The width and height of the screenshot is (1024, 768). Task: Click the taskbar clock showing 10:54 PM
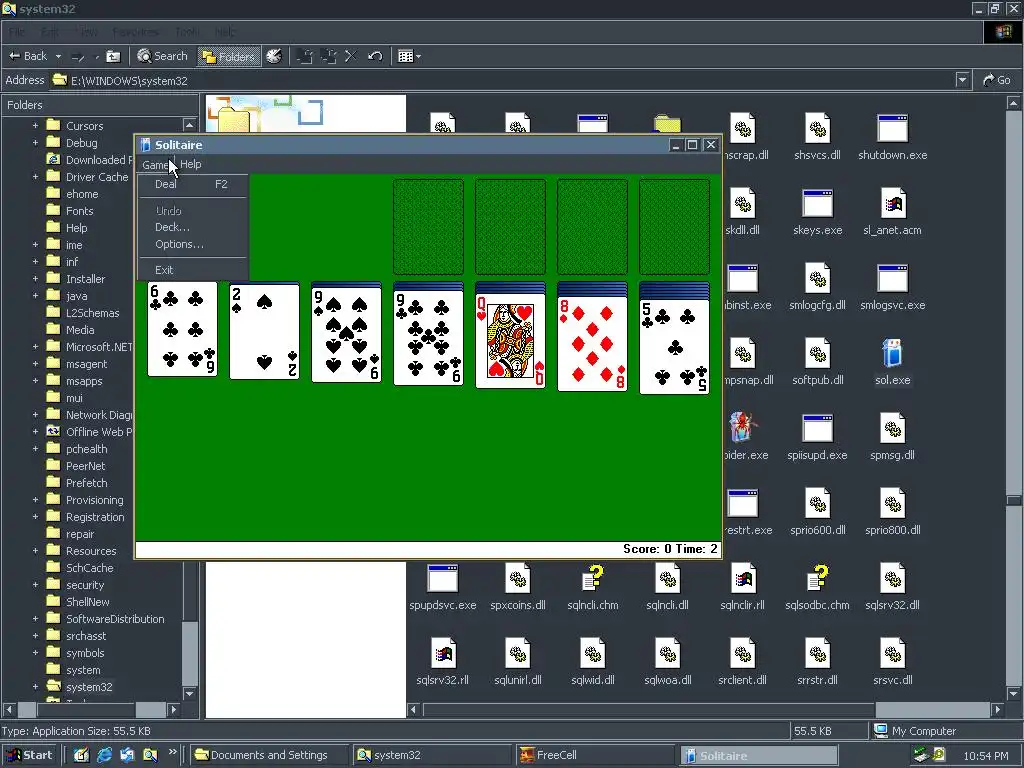985,756
